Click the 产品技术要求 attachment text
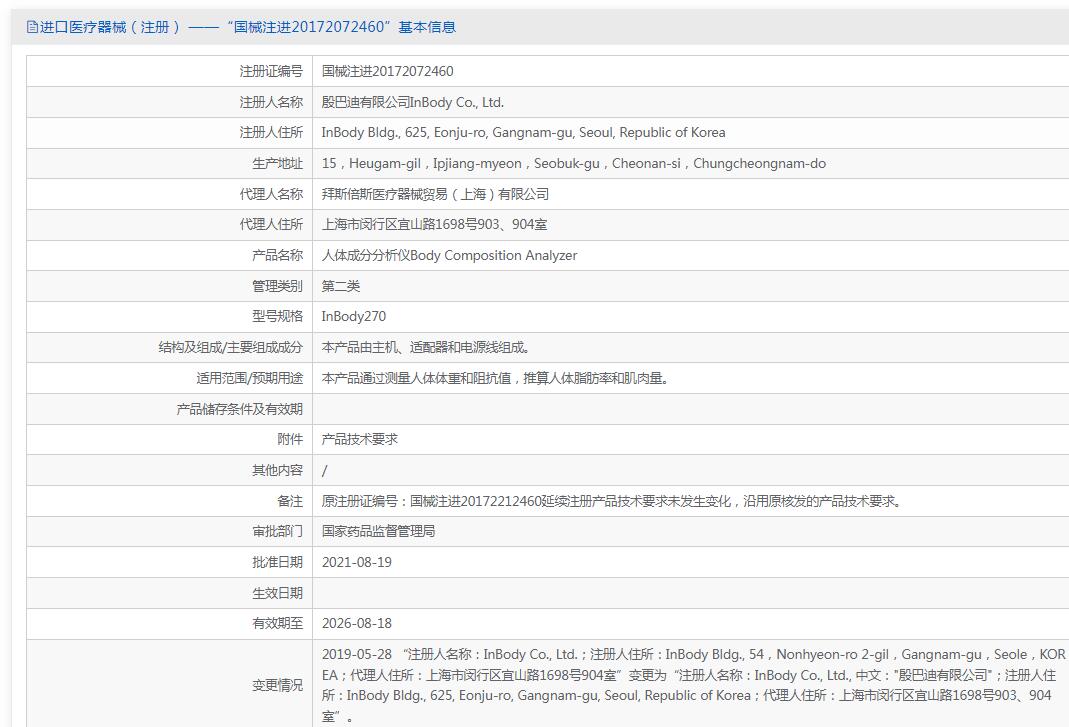The width and height of the screenshot is (1069, 727). point(359,439)
